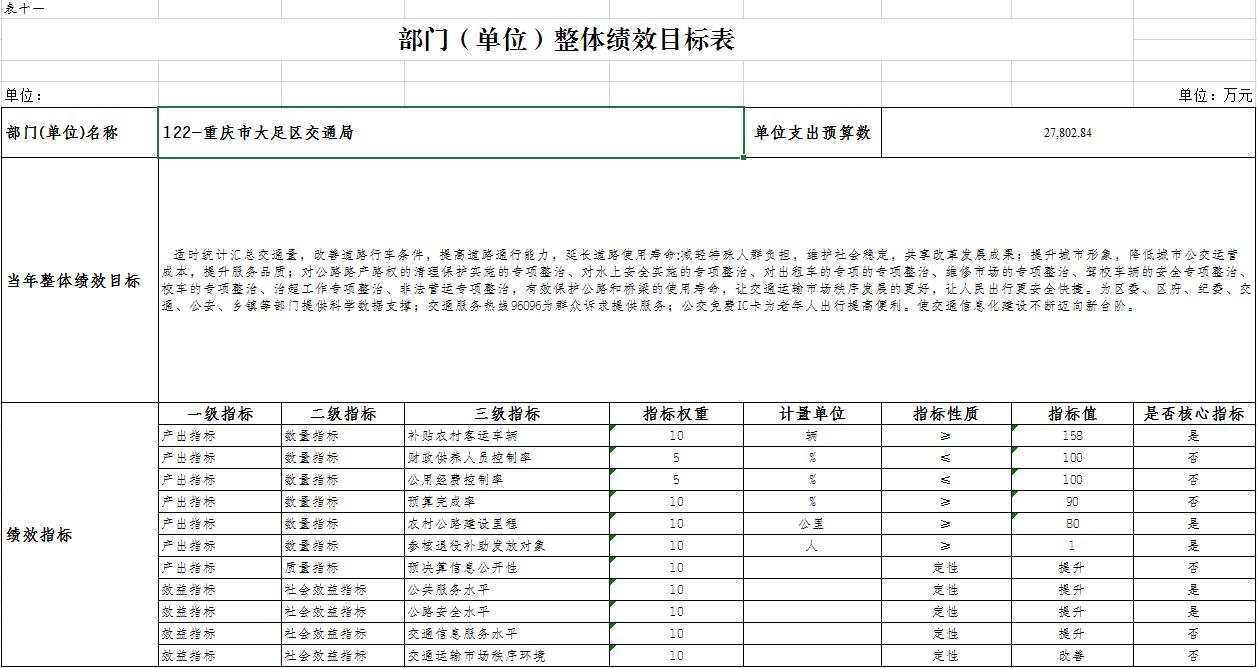Click the 补贴农村客运车辆 cell
Viewport: 1257px width, 668px height.
click(507, 436)
